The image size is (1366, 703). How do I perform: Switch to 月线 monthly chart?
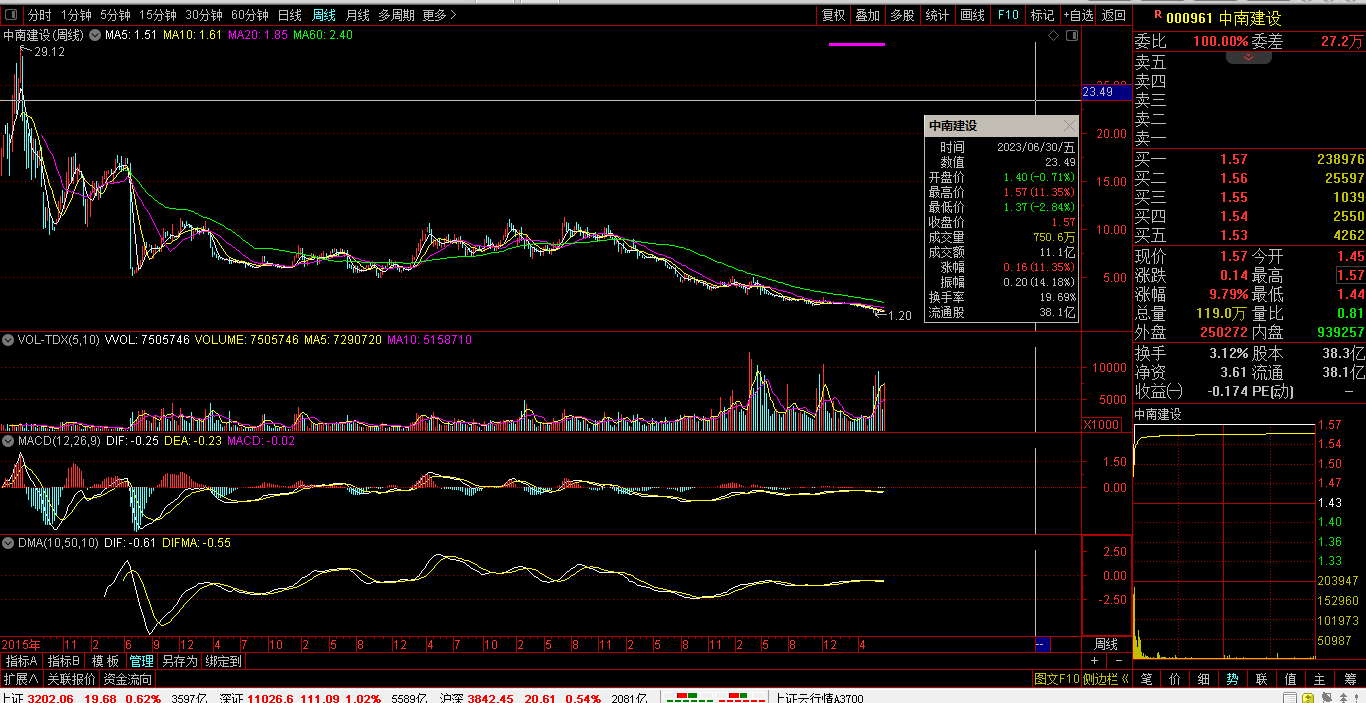357,15
